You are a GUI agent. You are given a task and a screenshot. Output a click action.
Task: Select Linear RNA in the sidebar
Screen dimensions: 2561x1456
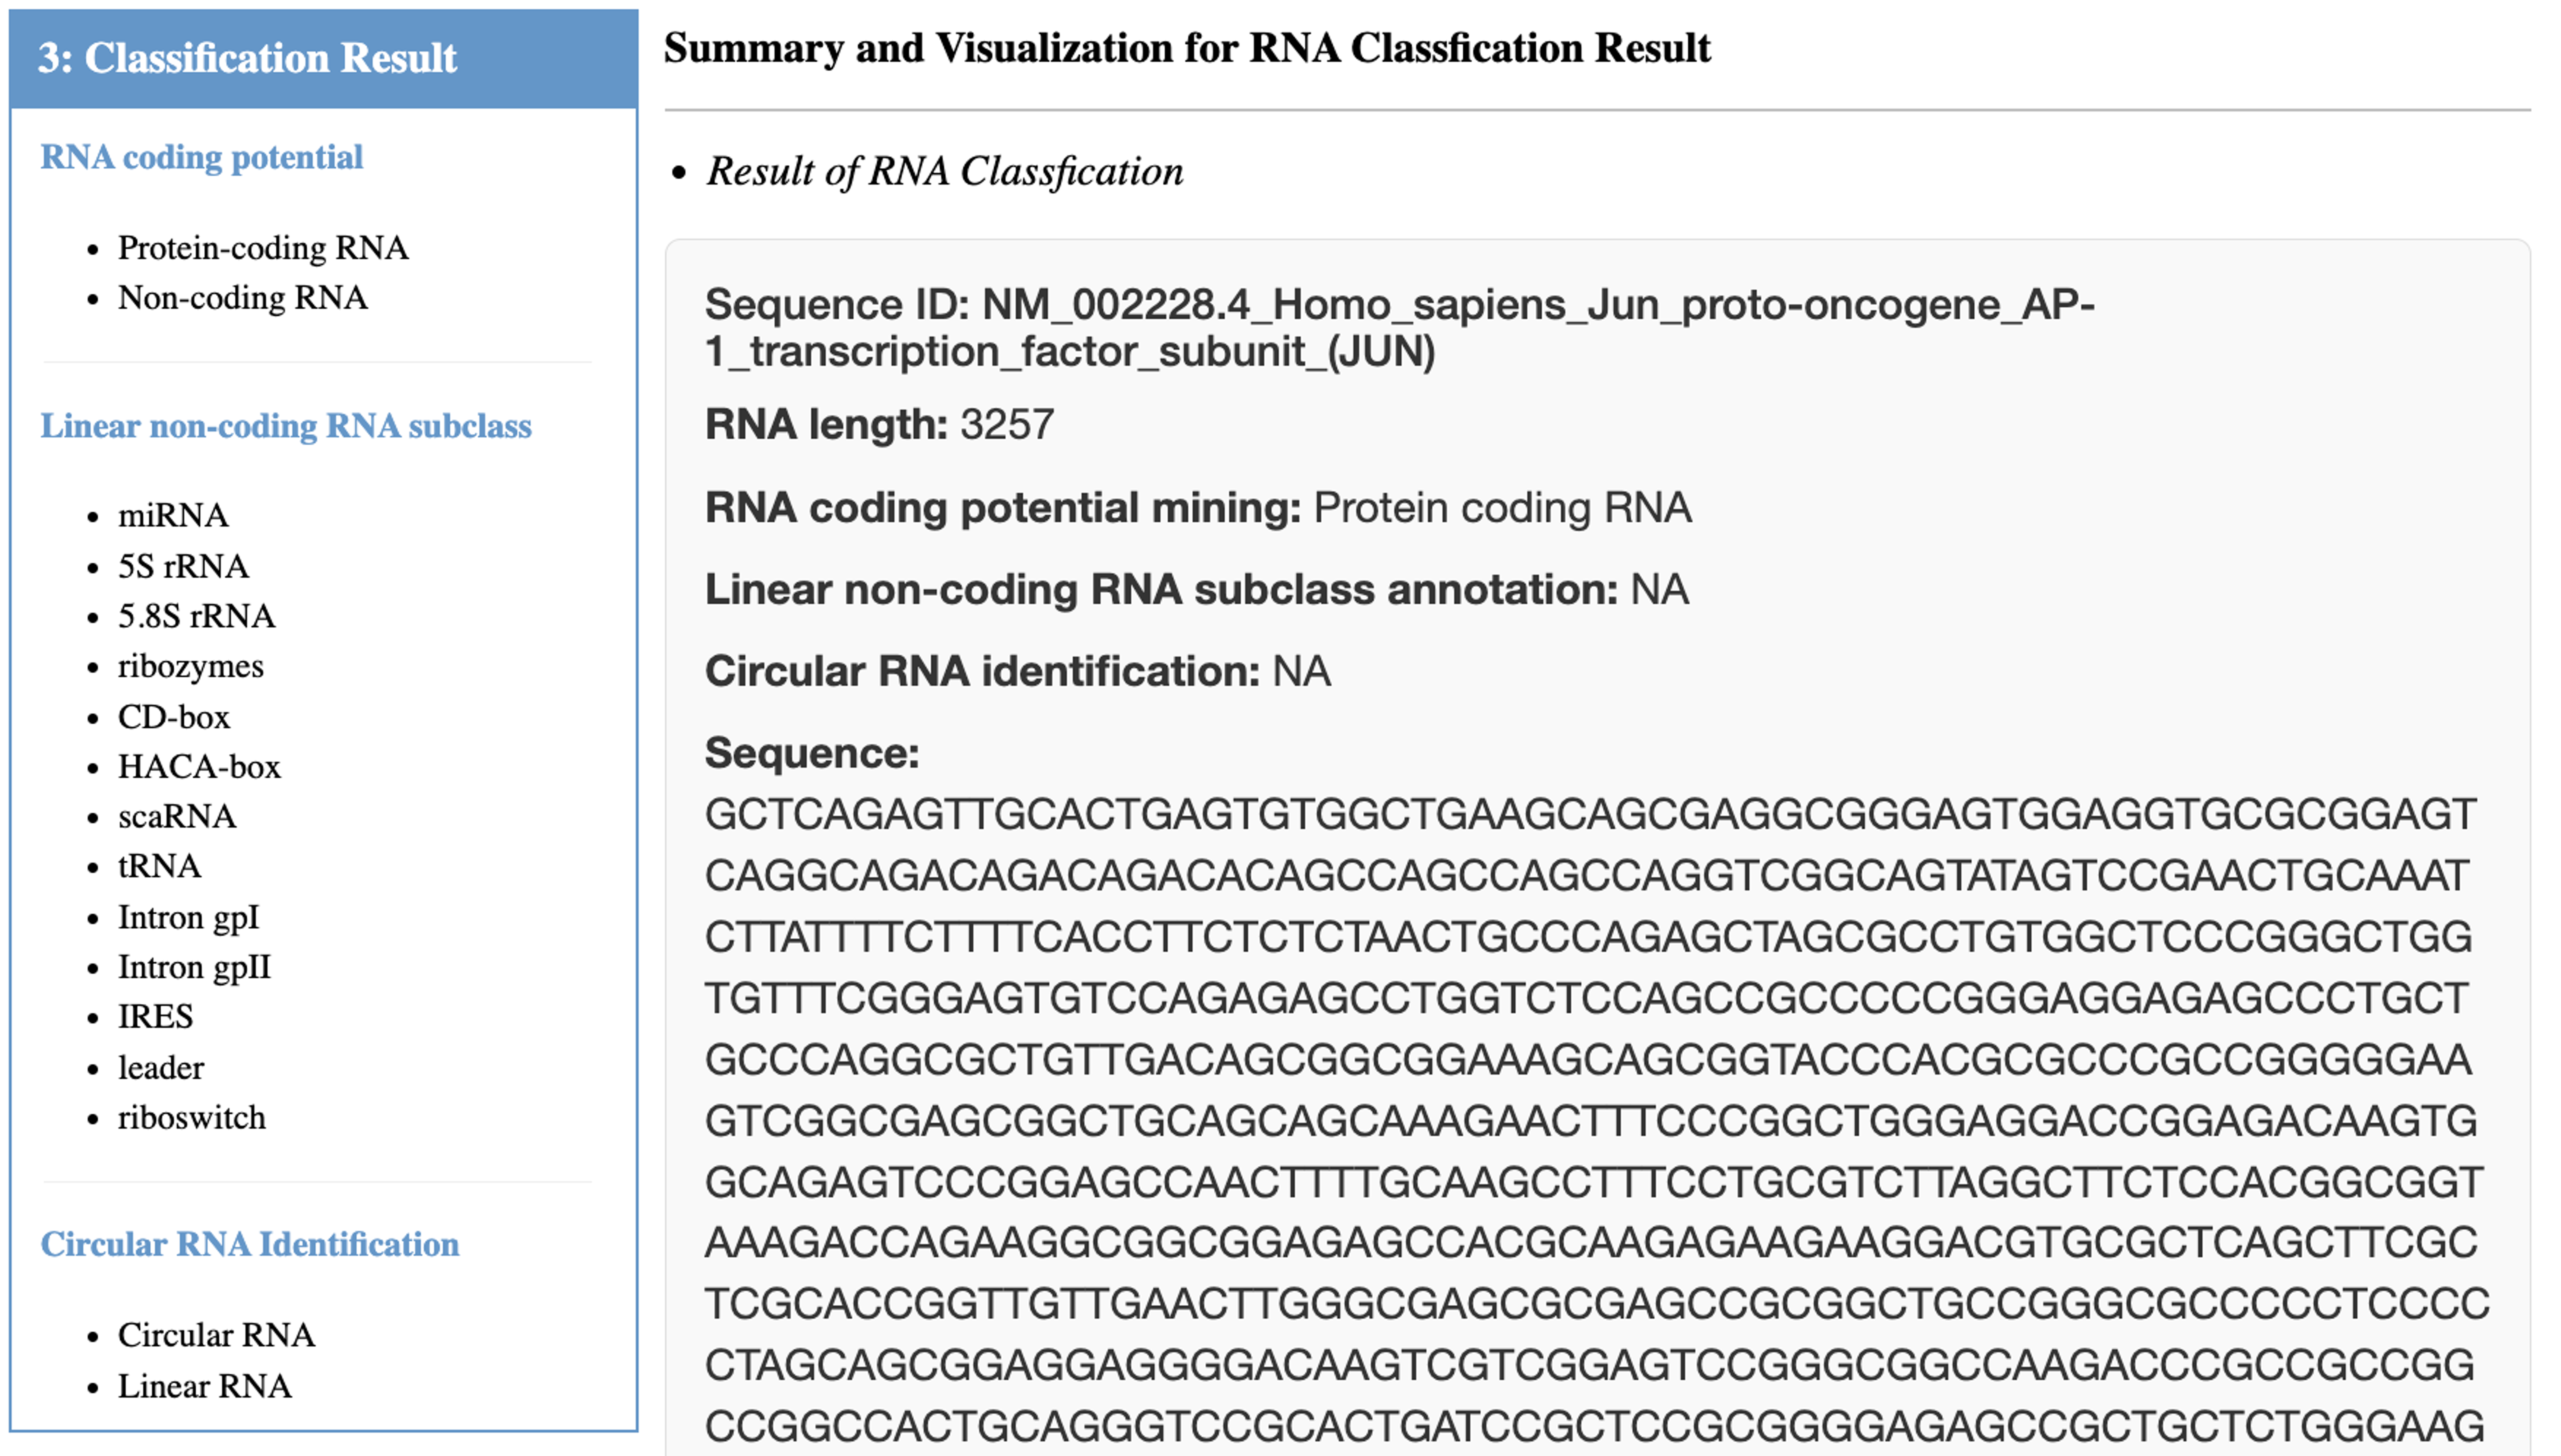click(204, 1386)
